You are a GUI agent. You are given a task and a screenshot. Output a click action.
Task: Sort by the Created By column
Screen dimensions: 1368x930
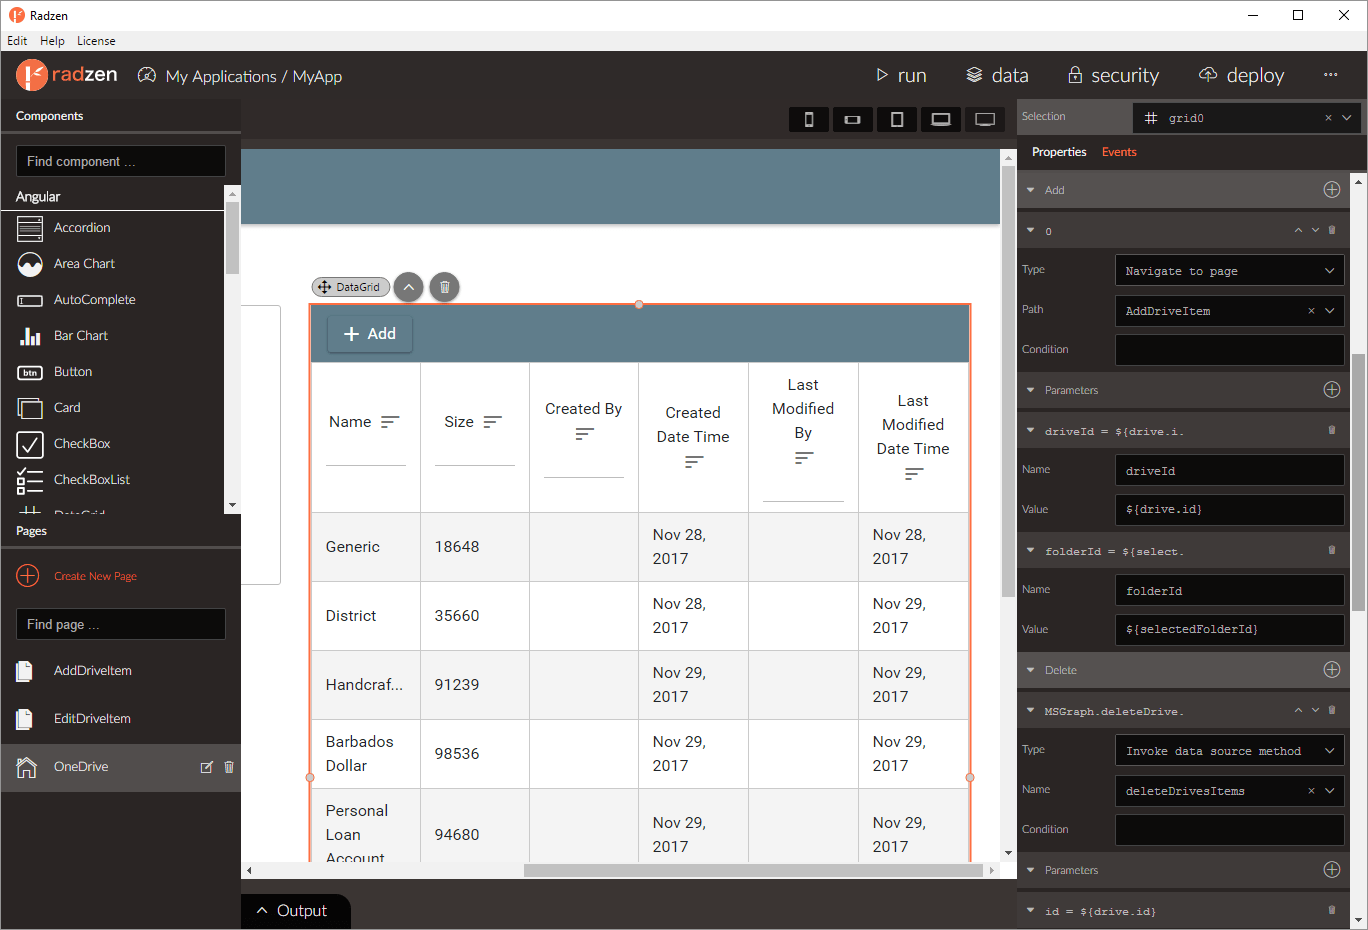(x=585, y=434)
